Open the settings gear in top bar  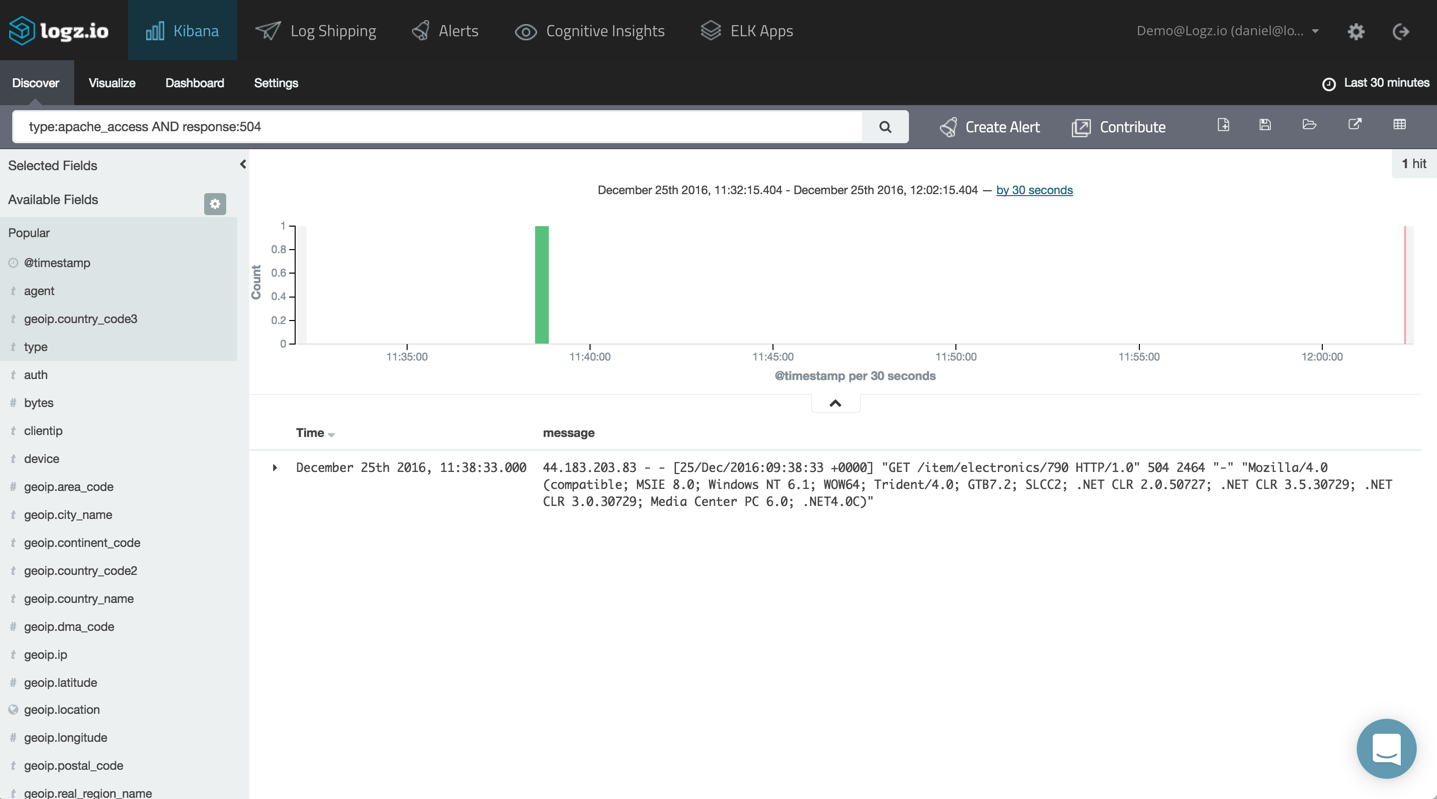(1356, 31)
